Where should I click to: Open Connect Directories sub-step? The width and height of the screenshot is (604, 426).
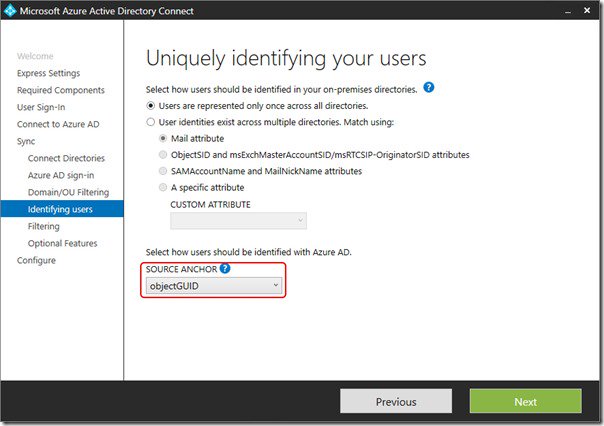(x=66, y=158)
